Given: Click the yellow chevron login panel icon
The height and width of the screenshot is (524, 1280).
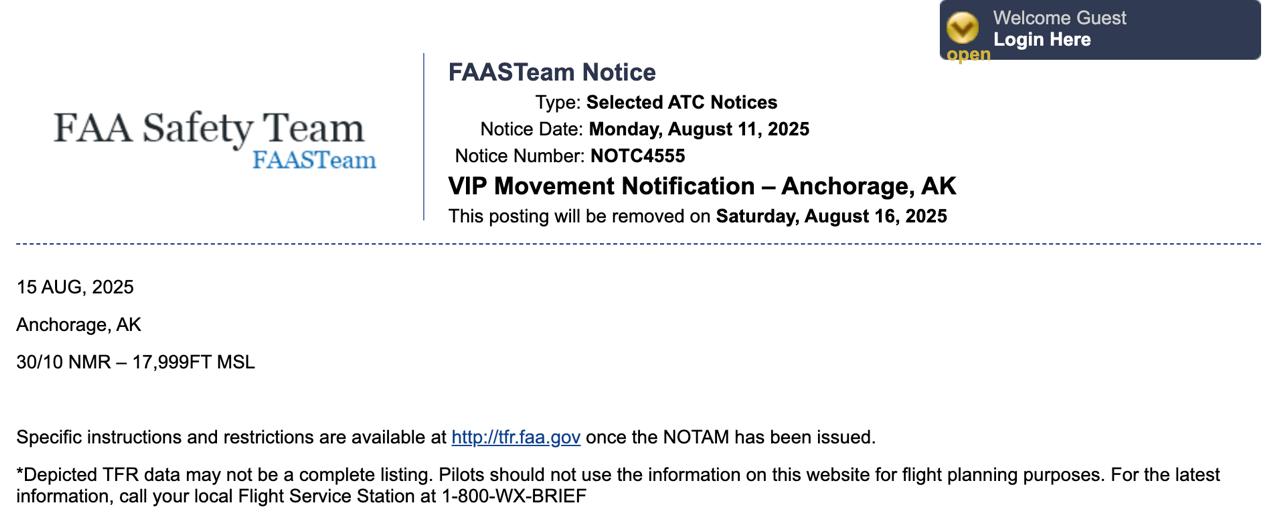Looking at the screenshot, I should pyautogui.click(x=962, y=28).
